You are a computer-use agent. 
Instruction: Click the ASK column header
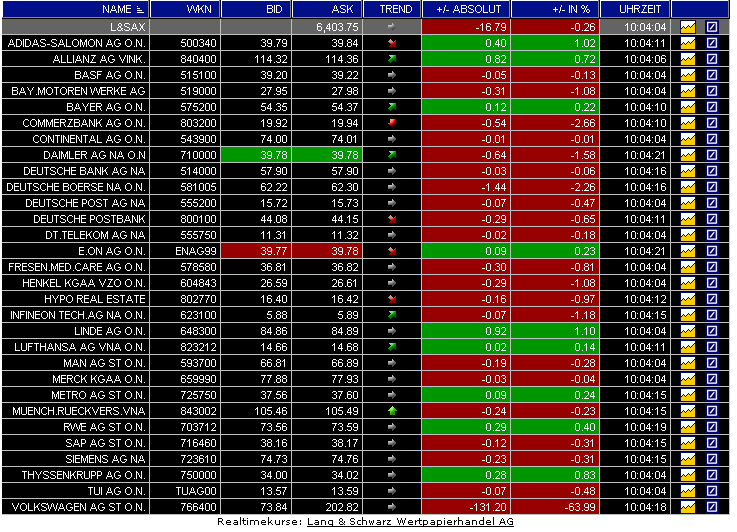click(x=327, y=9)
